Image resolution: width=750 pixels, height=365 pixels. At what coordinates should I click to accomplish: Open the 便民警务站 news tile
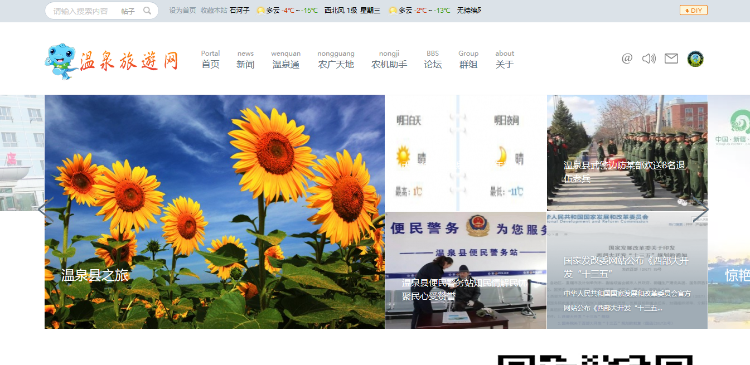466,270
